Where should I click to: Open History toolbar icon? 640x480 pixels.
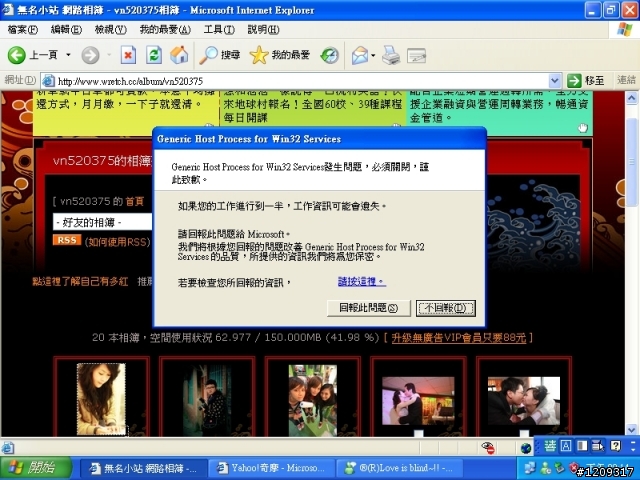(x=329, y=55)
